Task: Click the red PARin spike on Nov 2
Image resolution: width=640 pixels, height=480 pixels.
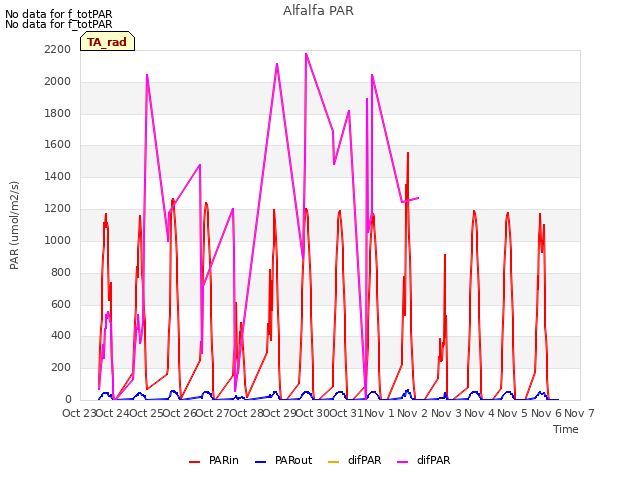Action: point(408,153)
